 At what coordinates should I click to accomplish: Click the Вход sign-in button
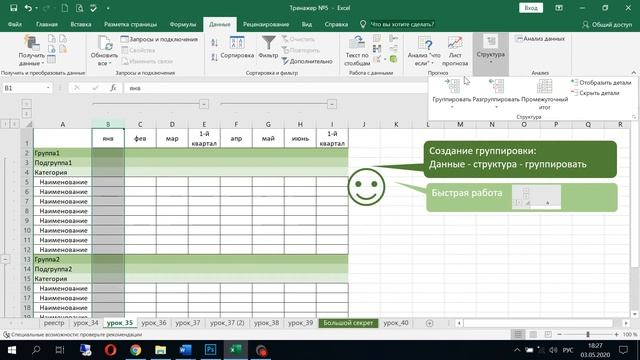pyautogui.click(x=531, y=8)
